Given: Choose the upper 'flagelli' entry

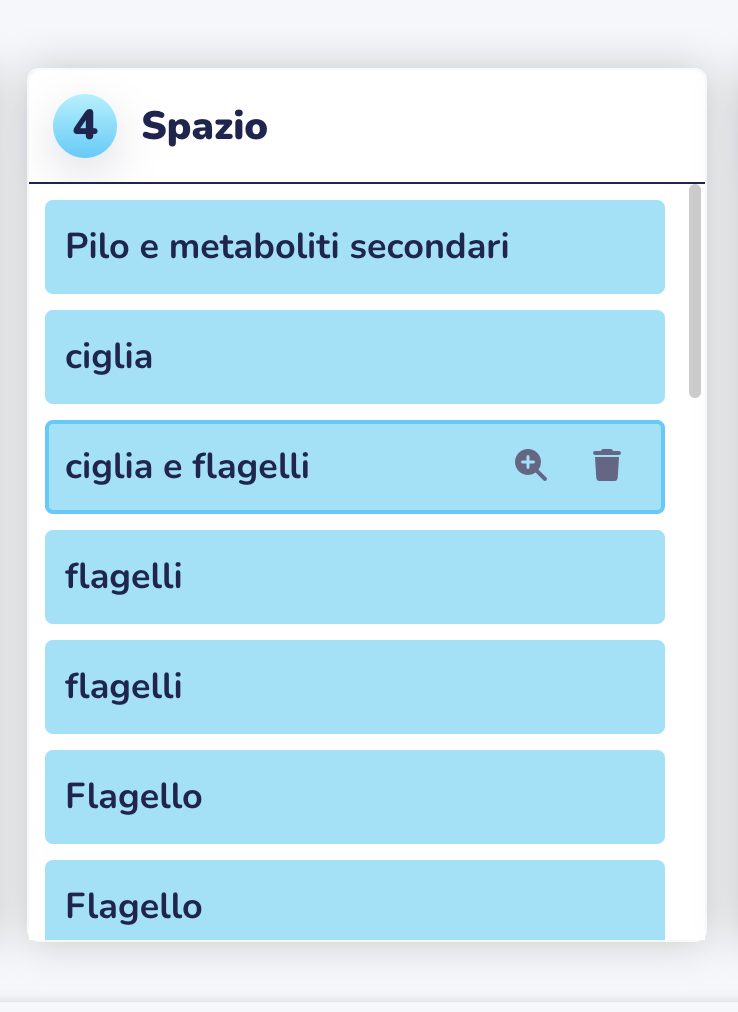Looking at the screenshot, I should (354, 577).
